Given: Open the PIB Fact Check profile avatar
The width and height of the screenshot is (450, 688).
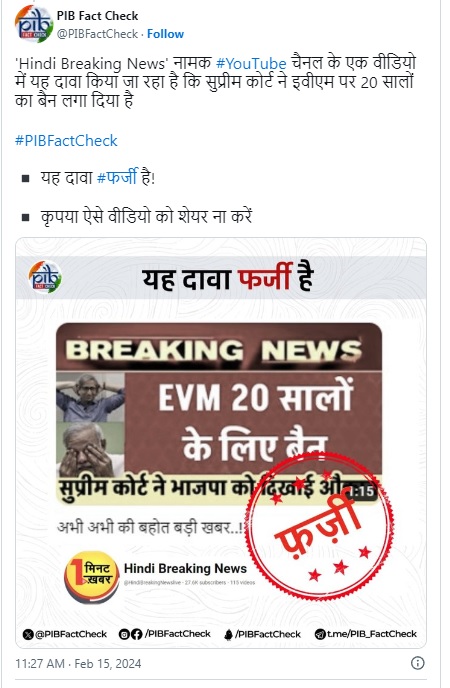Looking at the screenshot, I should click(33, 24).
